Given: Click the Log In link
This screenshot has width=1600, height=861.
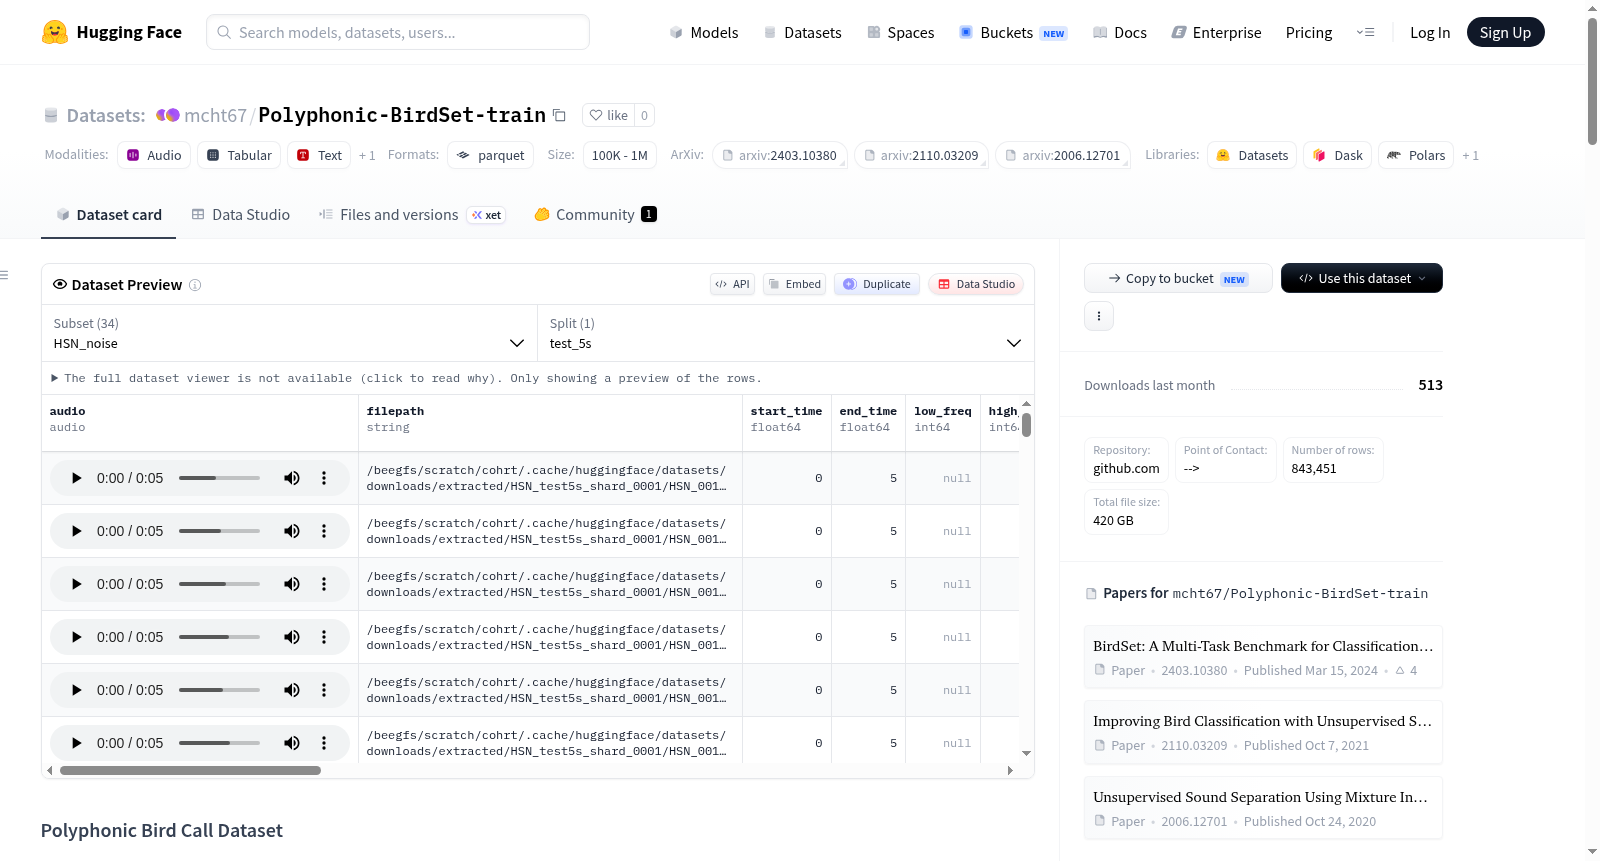Looking at the screenshot, I should [1430, 32].
